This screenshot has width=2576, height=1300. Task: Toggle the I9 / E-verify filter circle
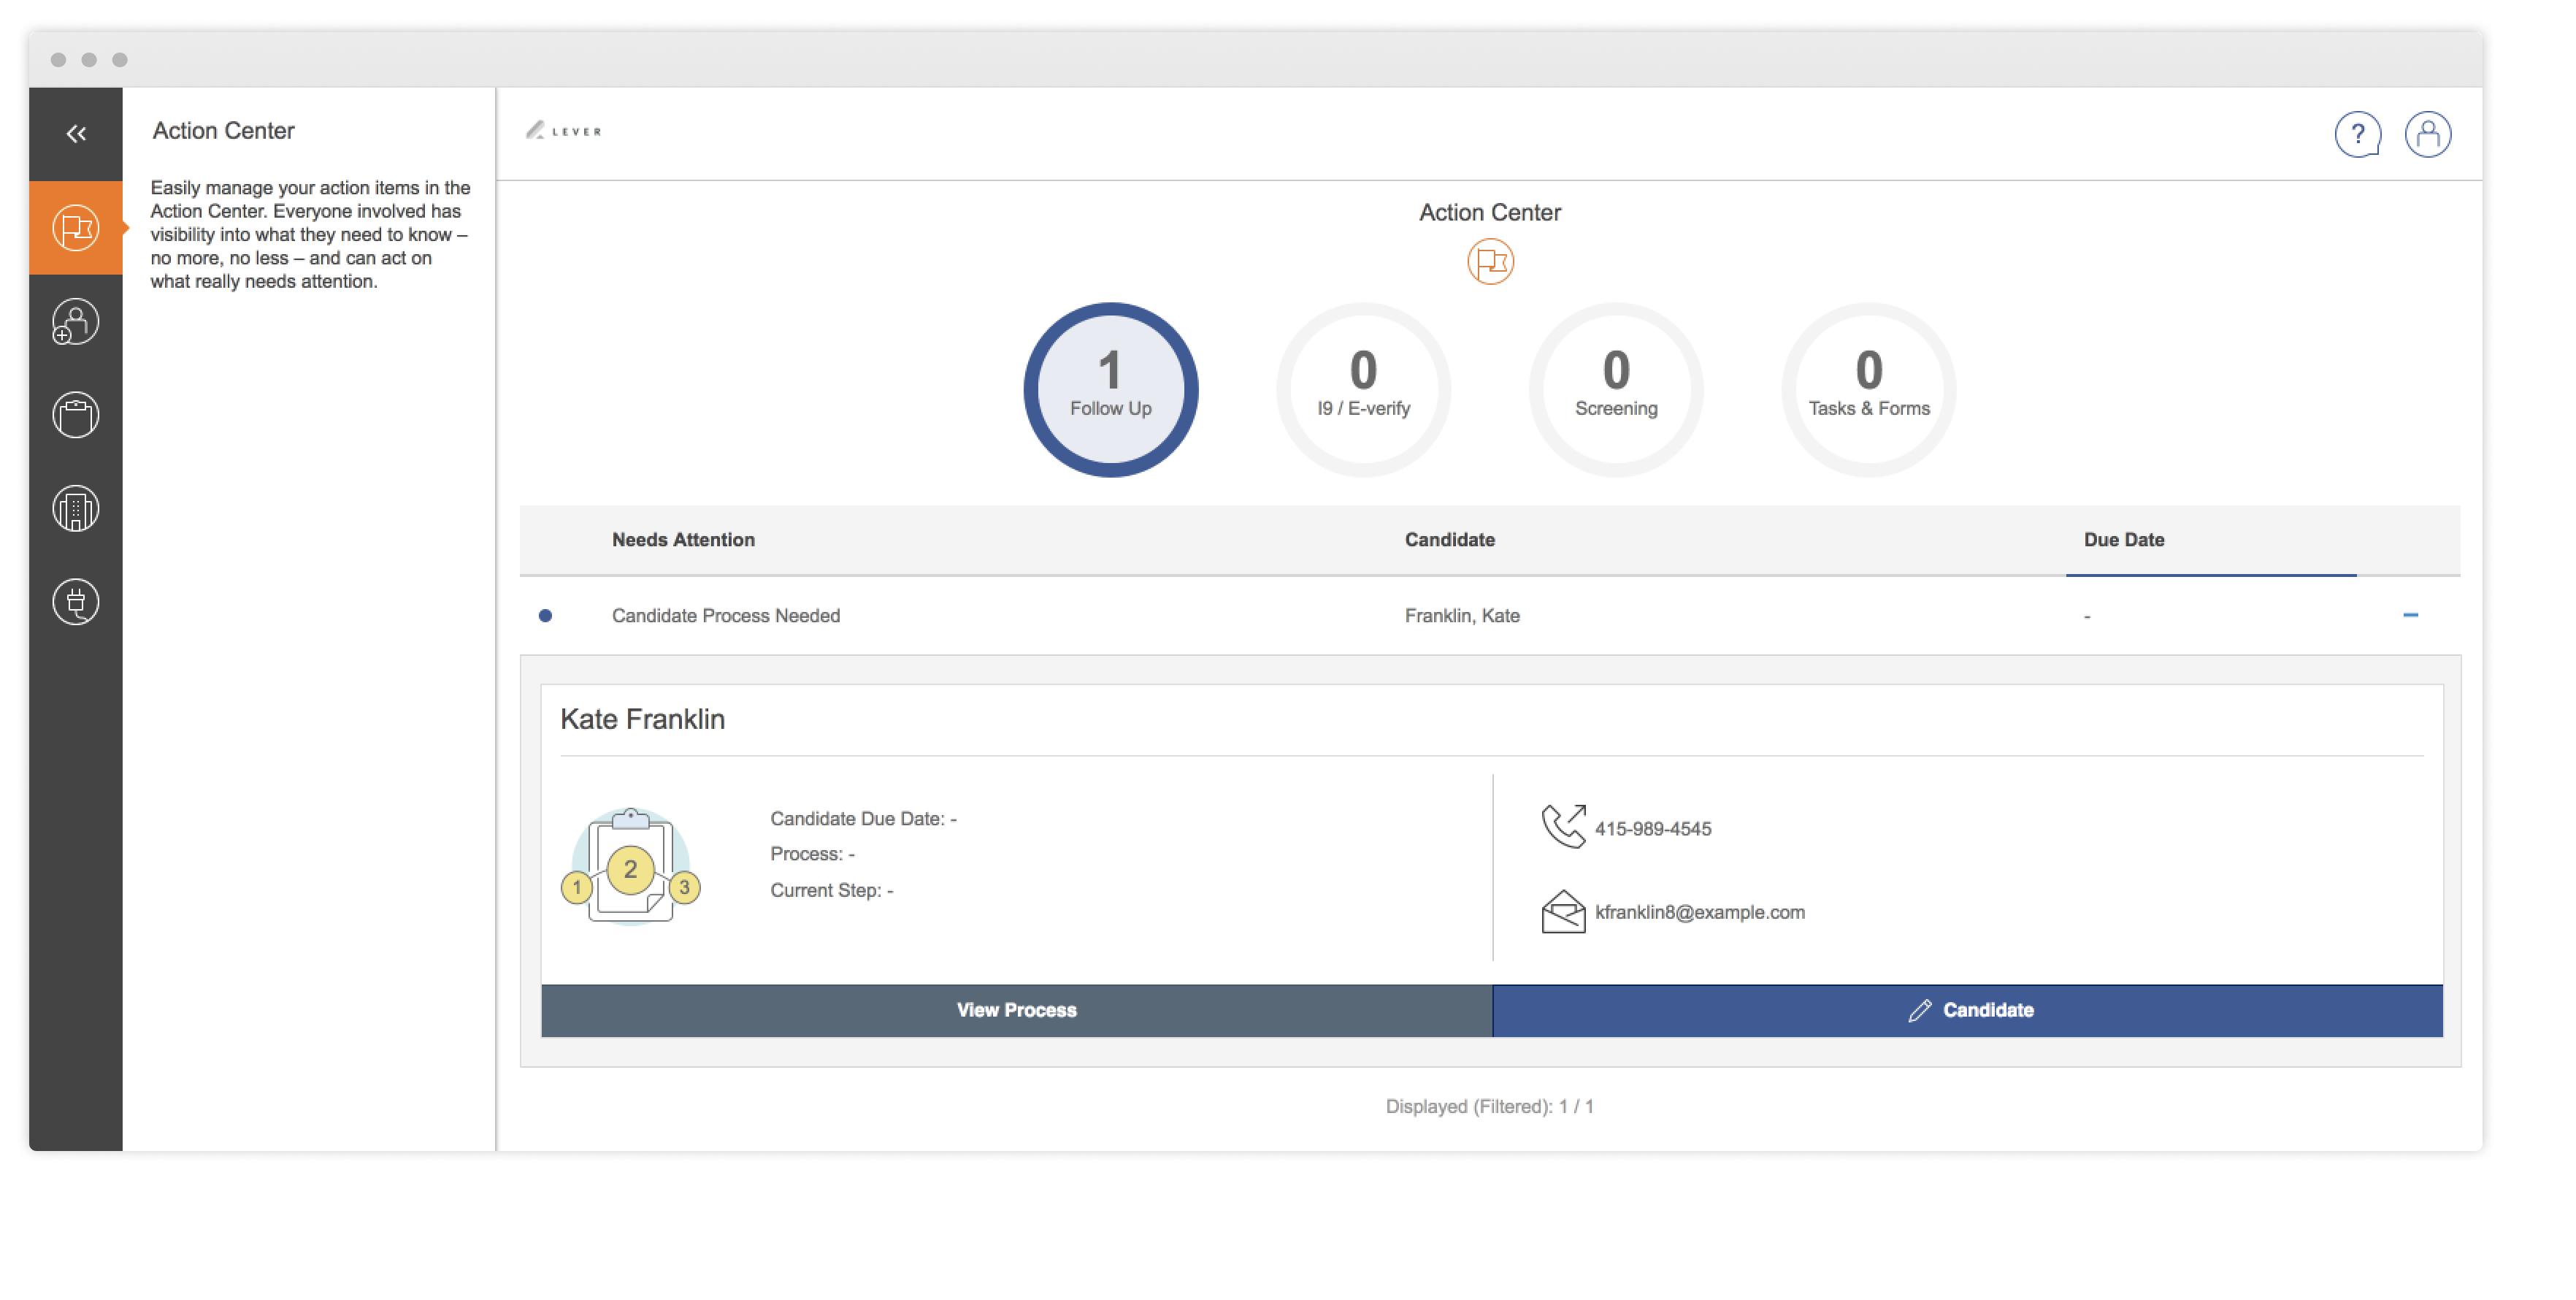click(1363, 390)
